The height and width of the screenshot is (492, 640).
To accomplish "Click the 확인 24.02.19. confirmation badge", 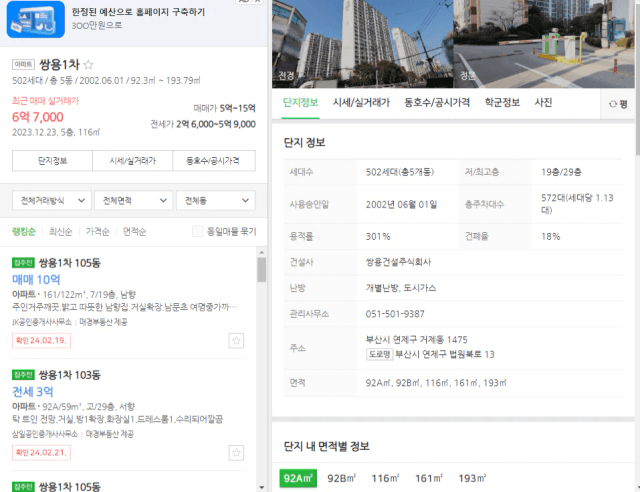I will [41, 341].
